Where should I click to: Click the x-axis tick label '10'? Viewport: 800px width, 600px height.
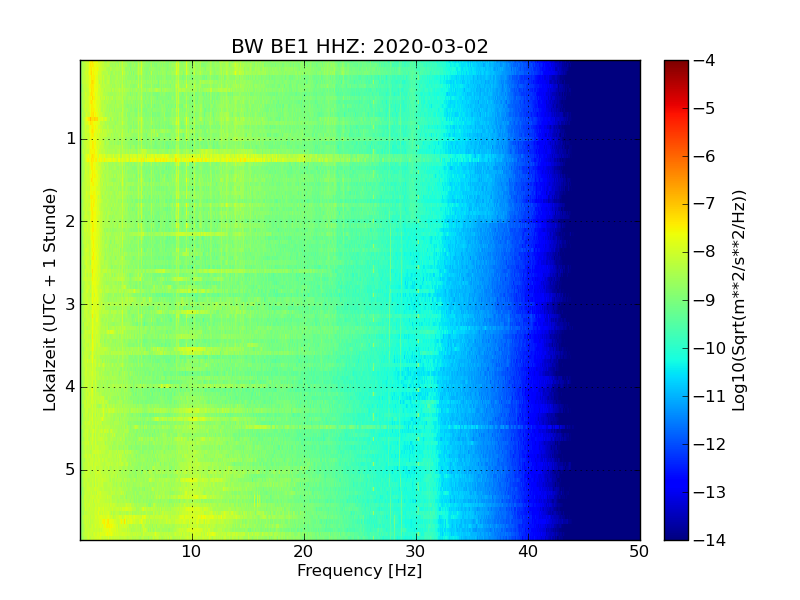[192, 552]
